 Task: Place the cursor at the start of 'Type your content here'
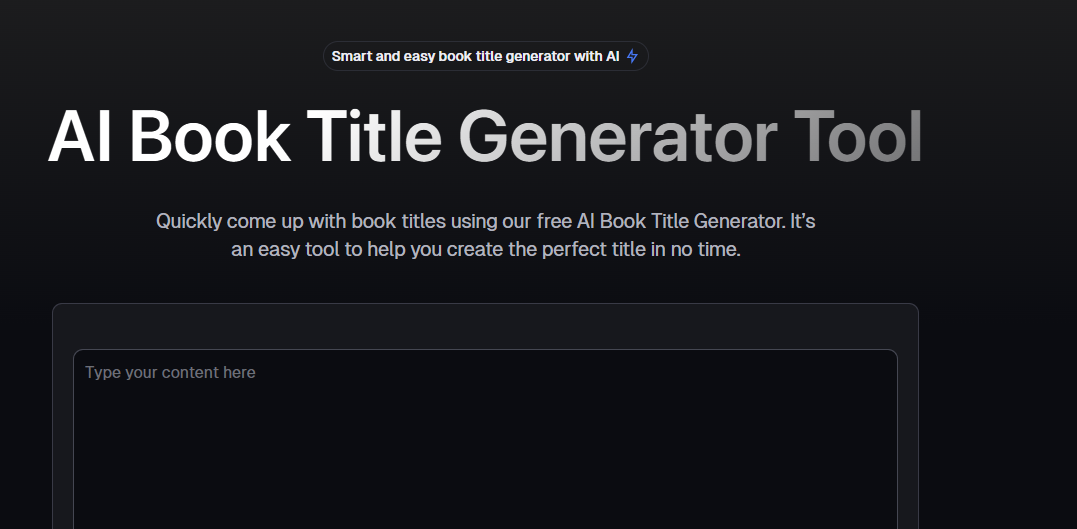[x=86, y=372]
